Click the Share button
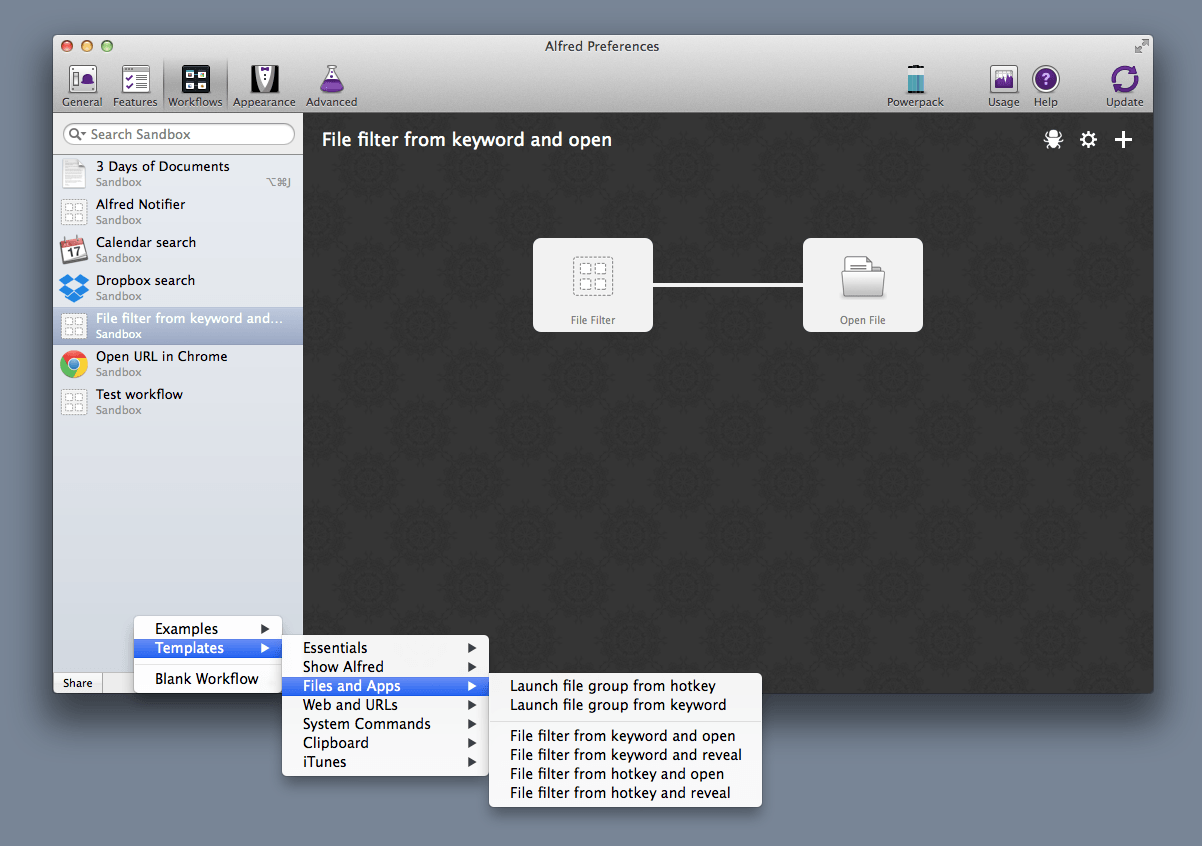Image resolution: width=1202 pixels, height=846 pixels. click(x=77, y=683)
